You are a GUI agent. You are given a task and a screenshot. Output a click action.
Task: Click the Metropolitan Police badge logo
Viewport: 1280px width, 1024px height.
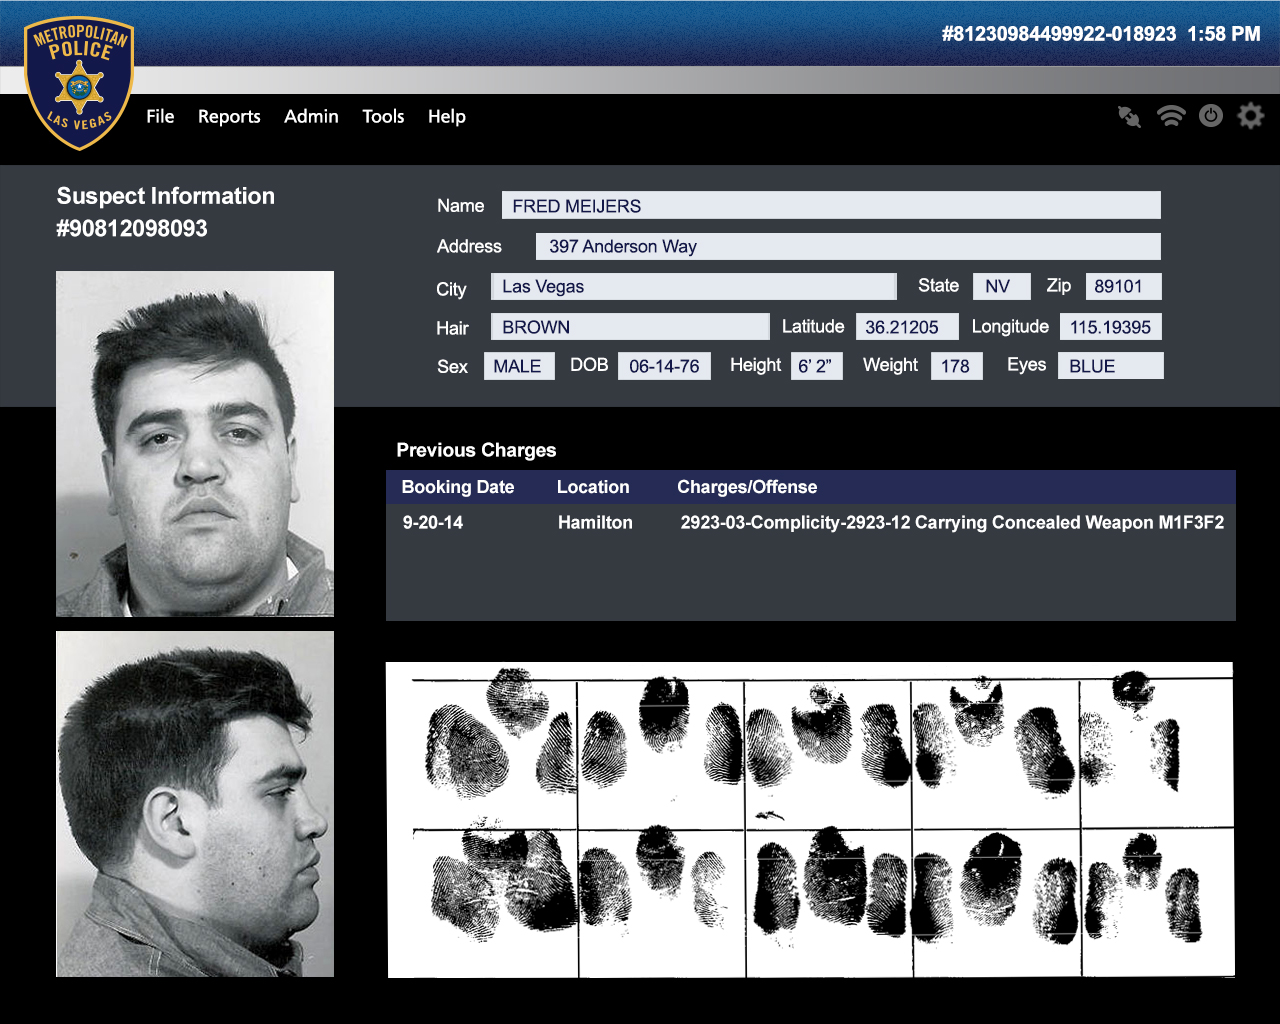coord(79,84)
